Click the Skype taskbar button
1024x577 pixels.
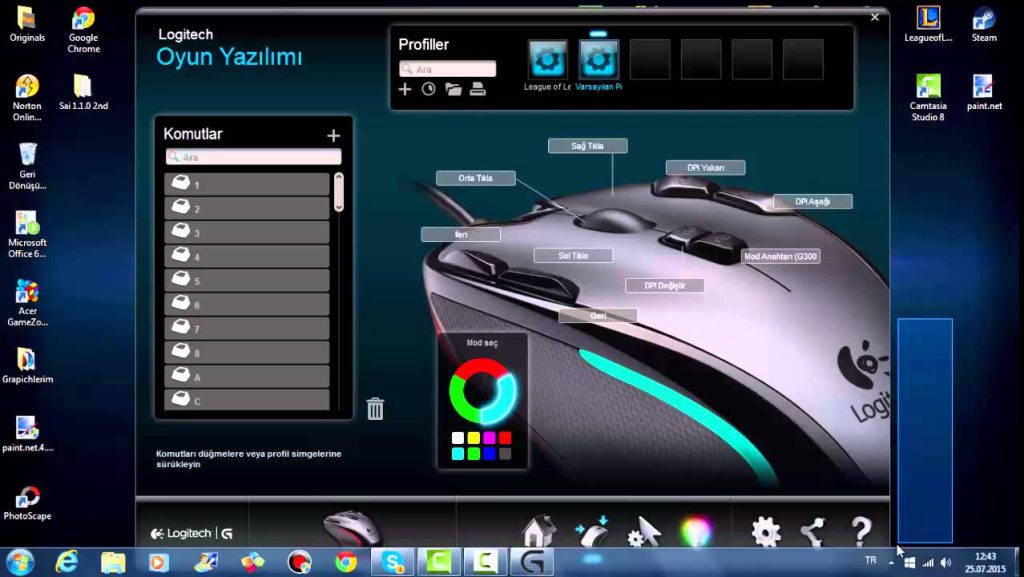(x=392, y=562)
